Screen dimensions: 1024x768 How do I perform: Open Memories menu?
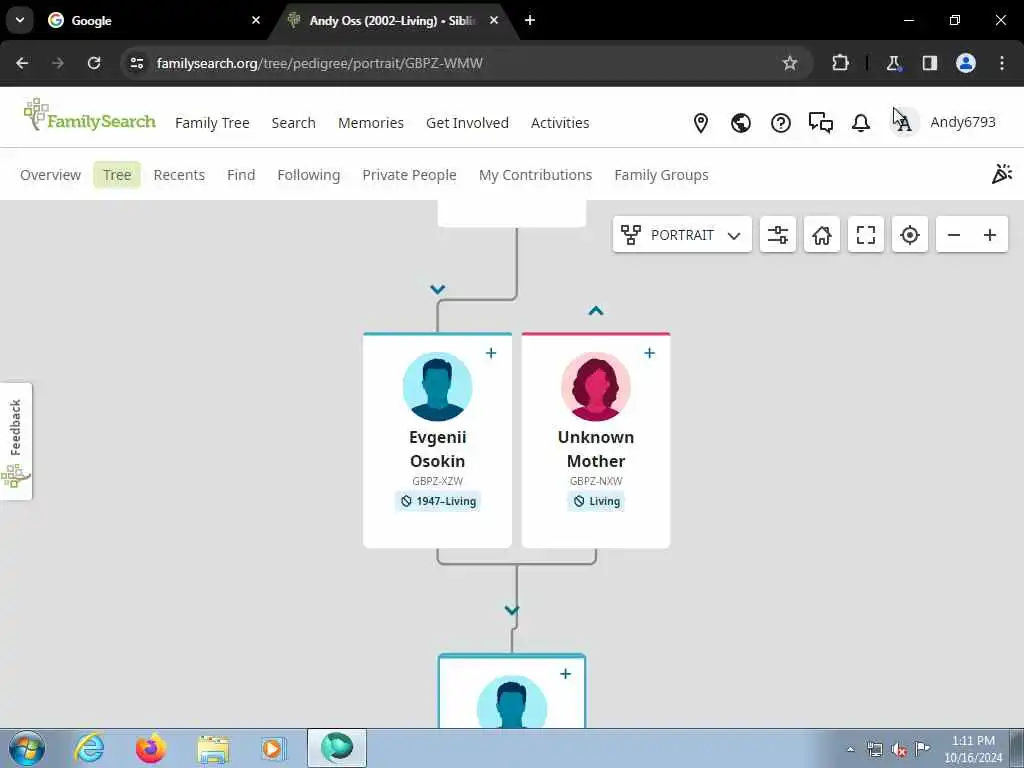tap(371, 123)
